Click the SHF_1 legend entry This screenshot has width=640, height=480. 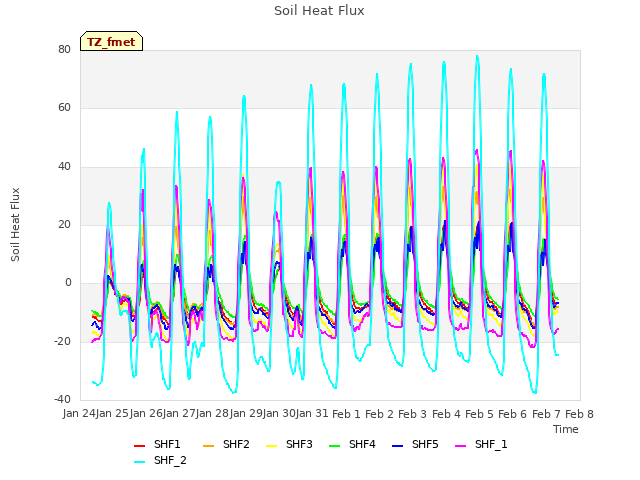click(481, 444)
